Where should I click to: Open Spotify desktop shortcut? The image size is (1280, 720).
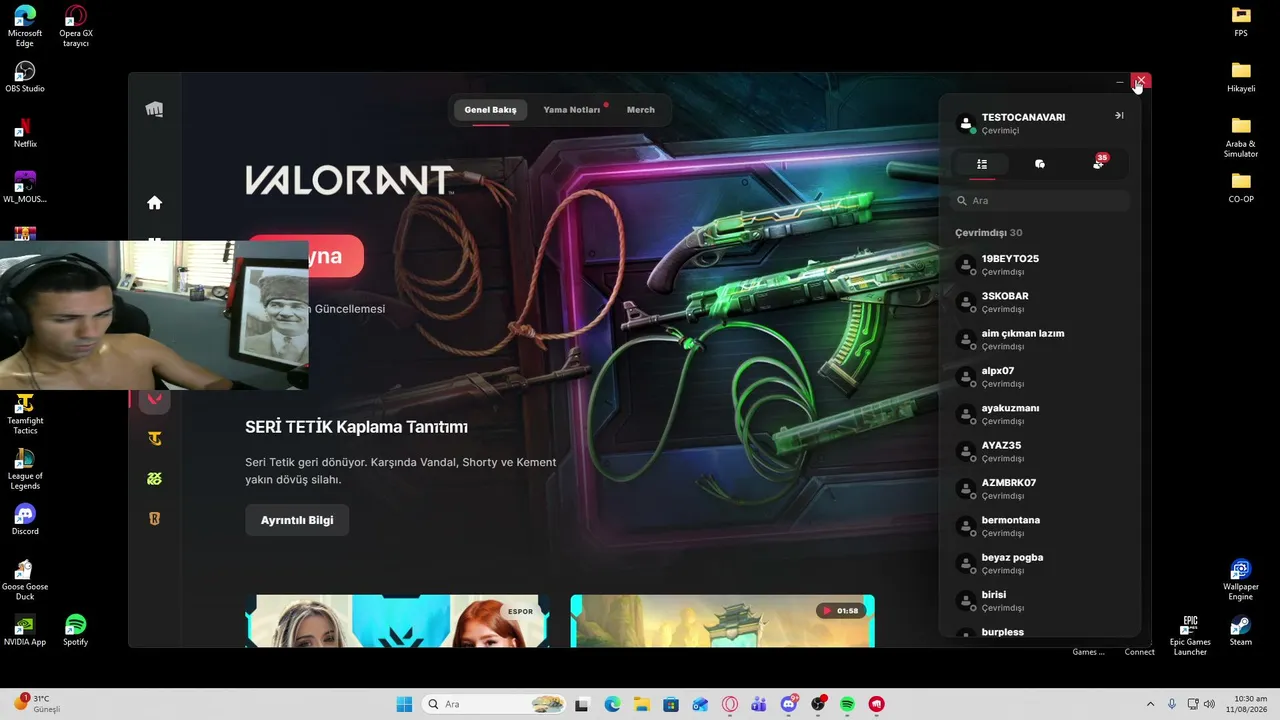click(75, 630)
